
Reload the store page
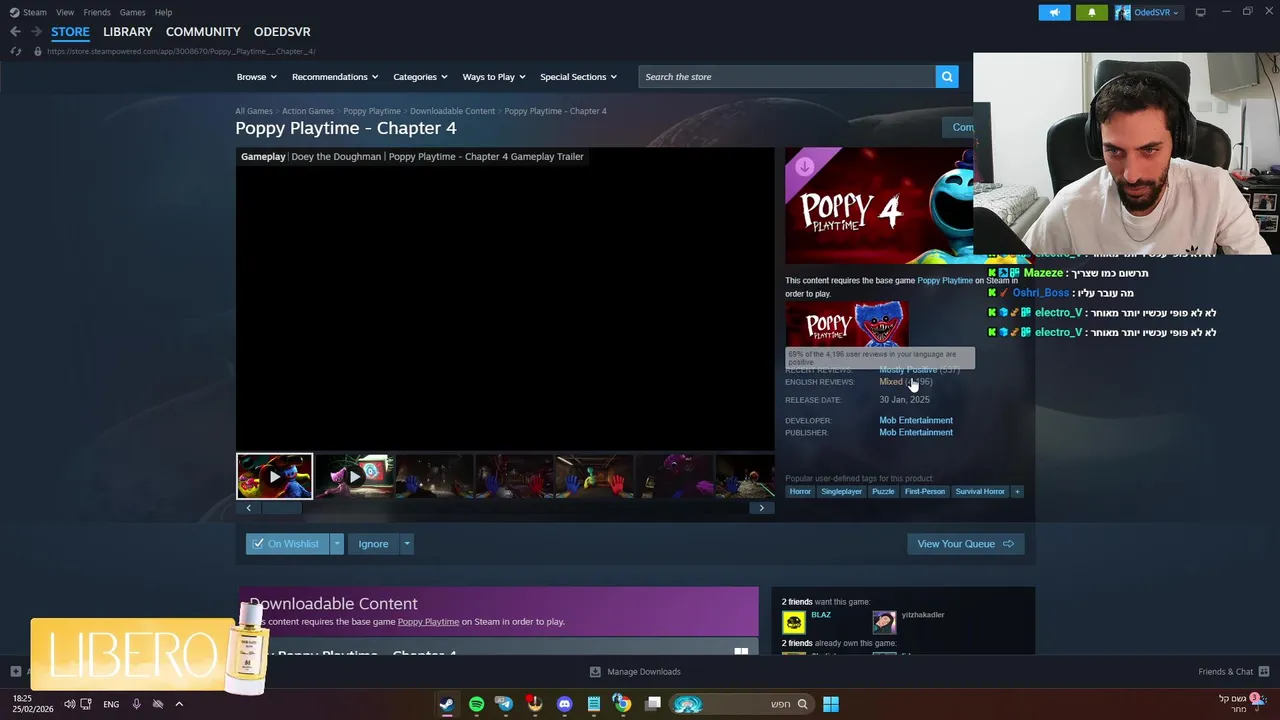(x=16, y=51)
